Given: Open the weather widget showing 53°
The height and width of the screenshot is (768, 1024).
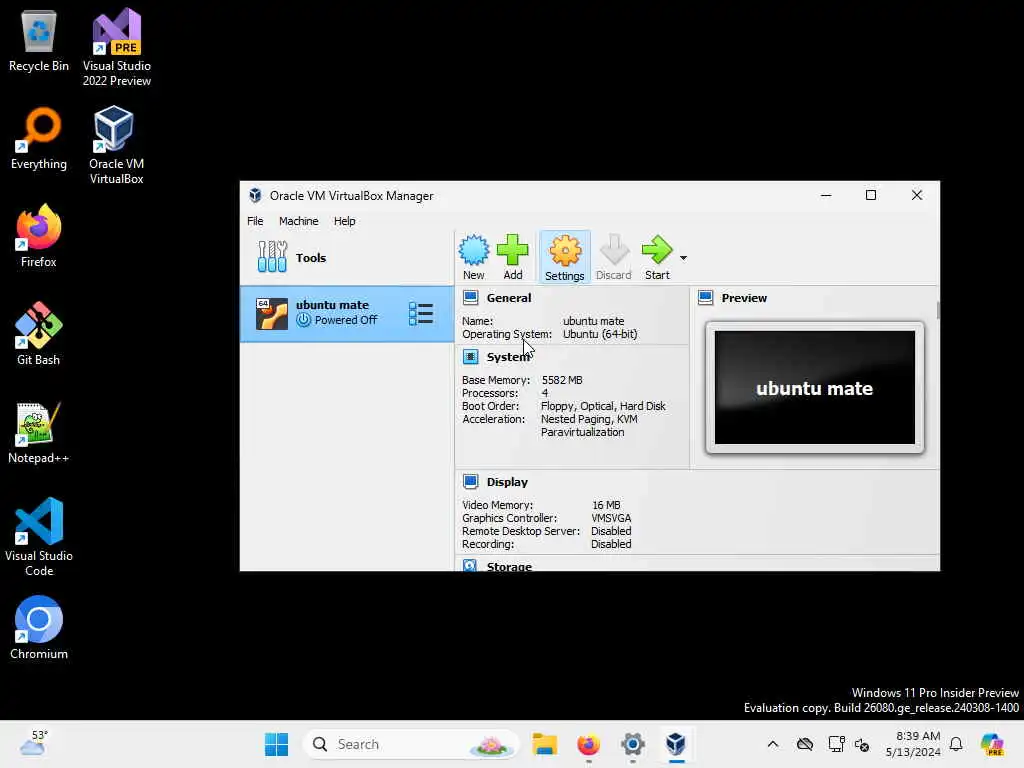Looking at the screenshot, I should point(34,743).
